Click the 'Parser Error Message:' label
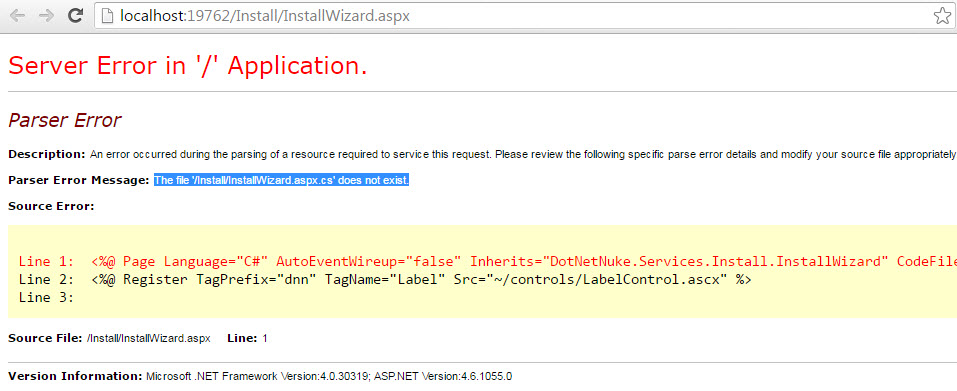Image resolution: width=957 pixels, height=391 pixels. point(79,181)
